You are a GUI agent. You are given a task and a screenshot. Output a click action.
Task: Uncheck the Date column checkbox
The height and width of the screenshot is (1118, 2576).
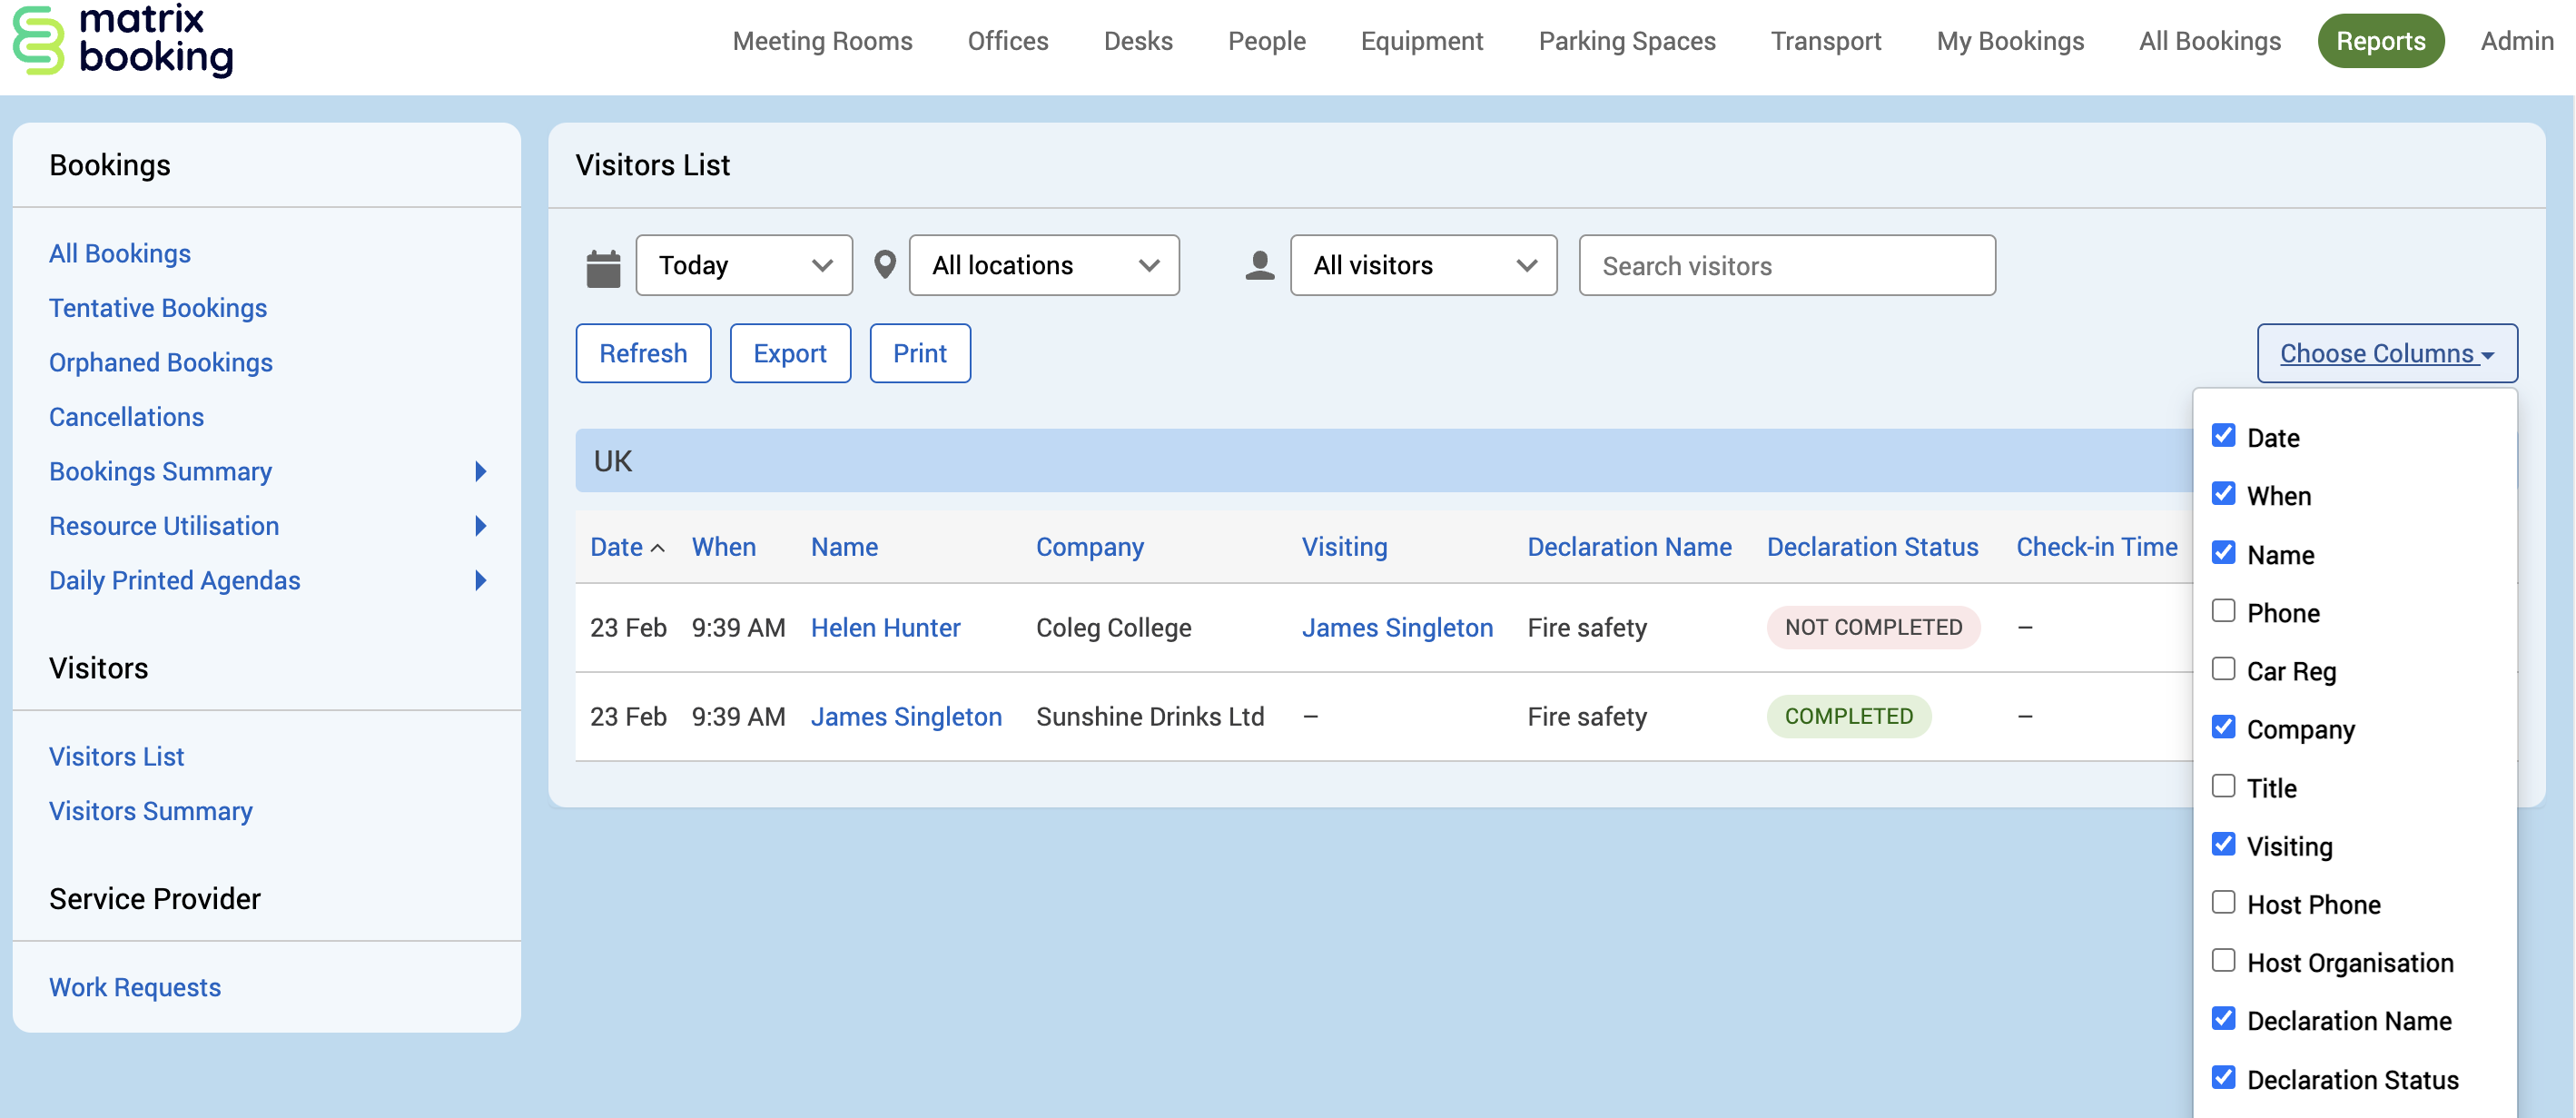point(2222,436)
